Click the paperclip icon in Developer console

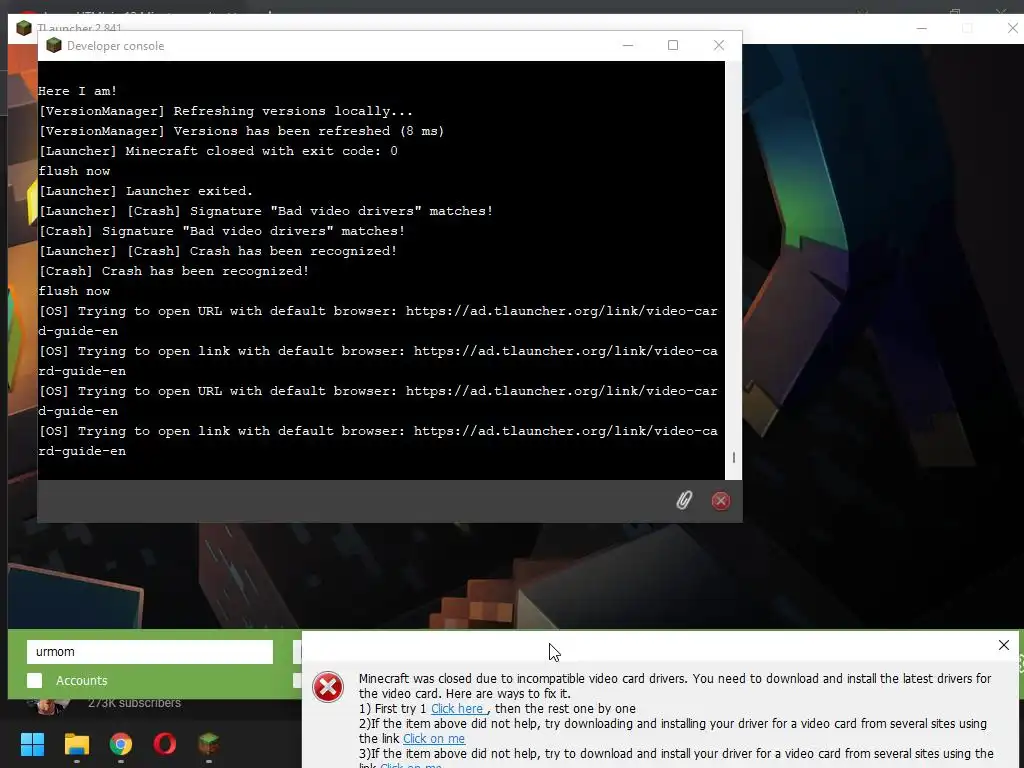click(684, 500)
